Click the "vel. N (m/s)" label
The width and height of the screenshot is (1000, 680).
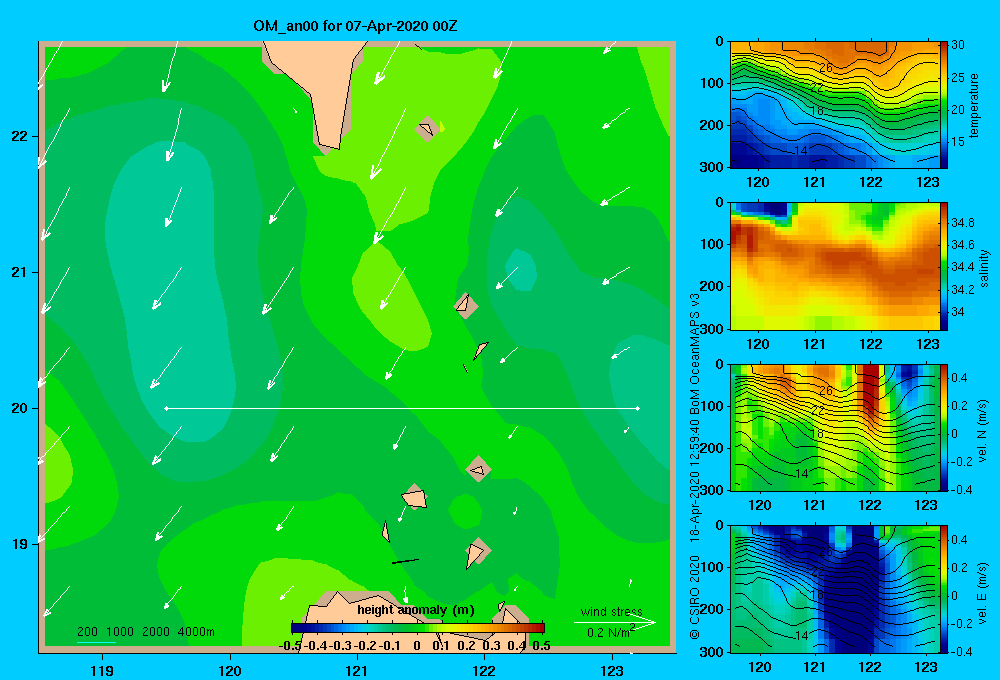tap(983, 431)
